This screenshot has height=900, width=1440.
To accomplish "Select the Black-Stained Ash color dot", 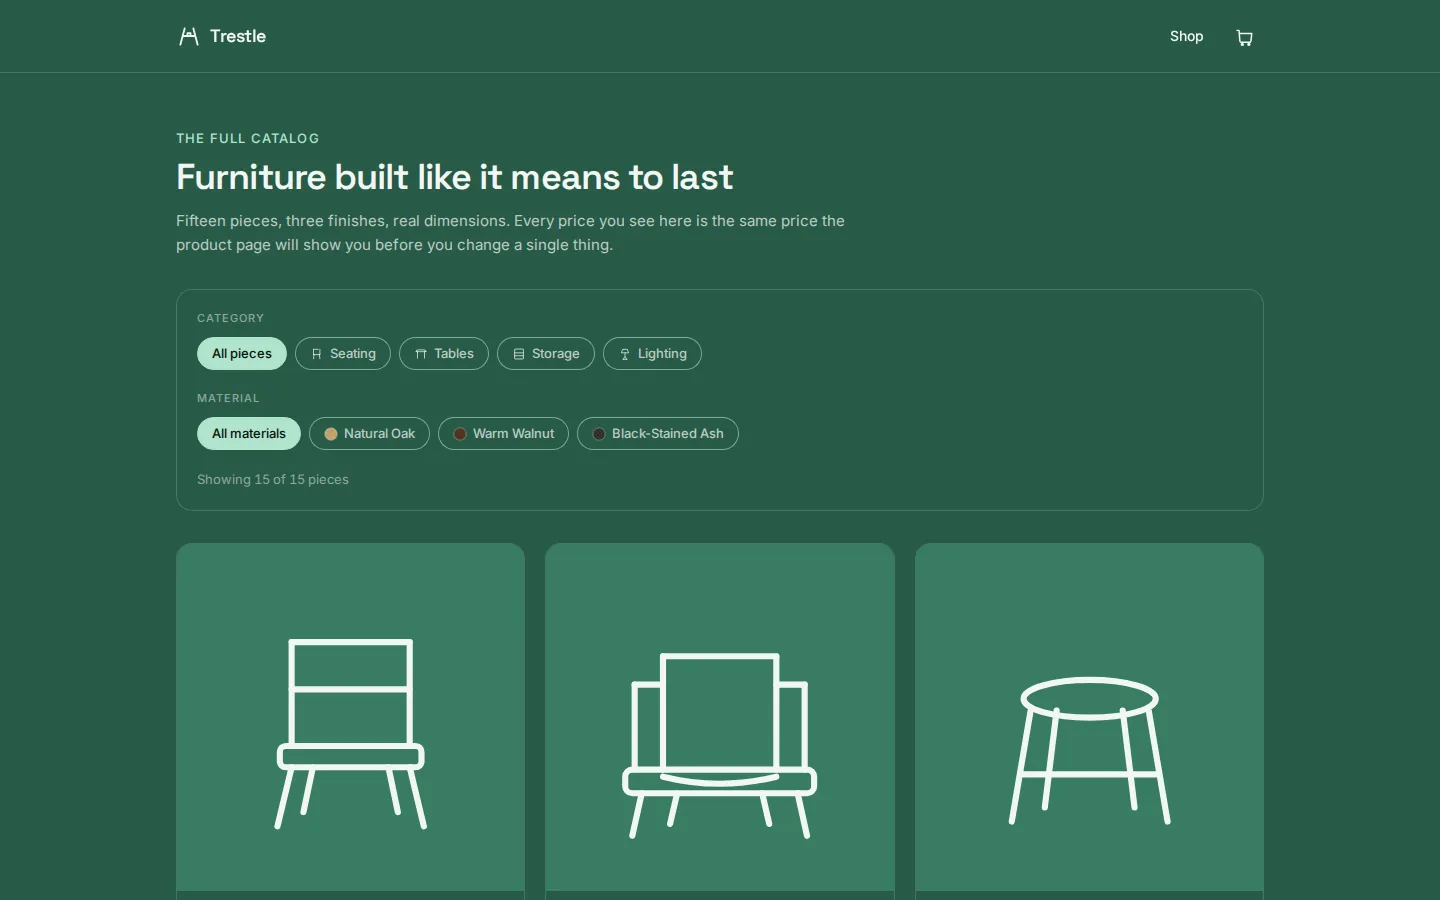I will click(x=599, y=434).
